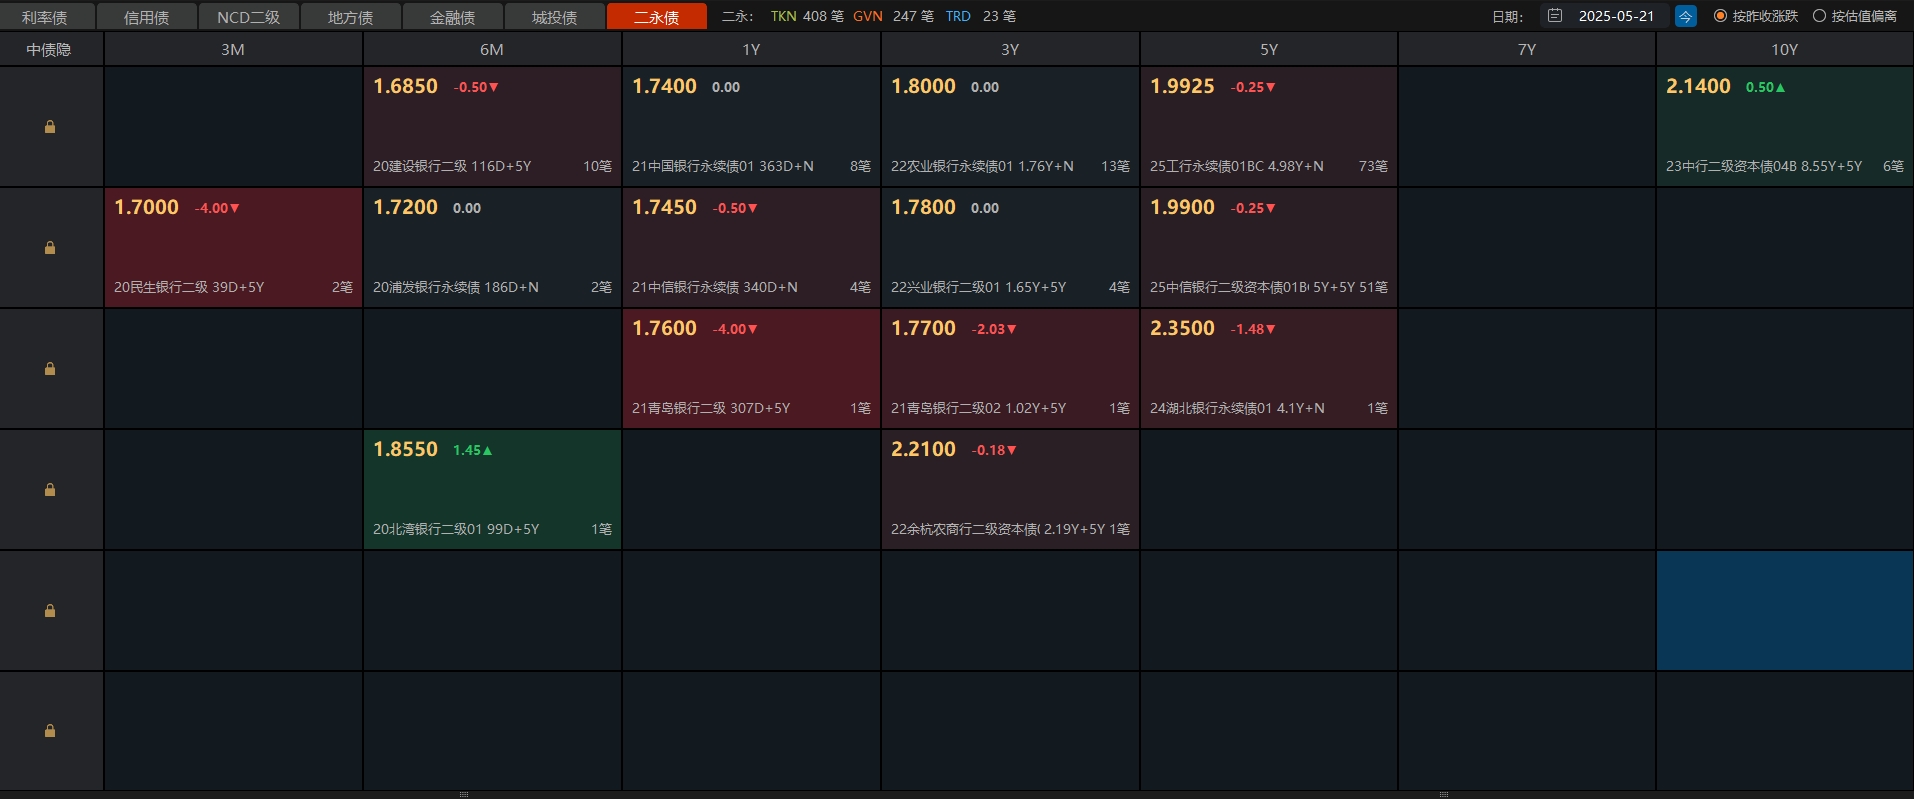The image size is (1914, 799).
Task: Click the GVN 247 笔 count
Action: pos(893,16)
